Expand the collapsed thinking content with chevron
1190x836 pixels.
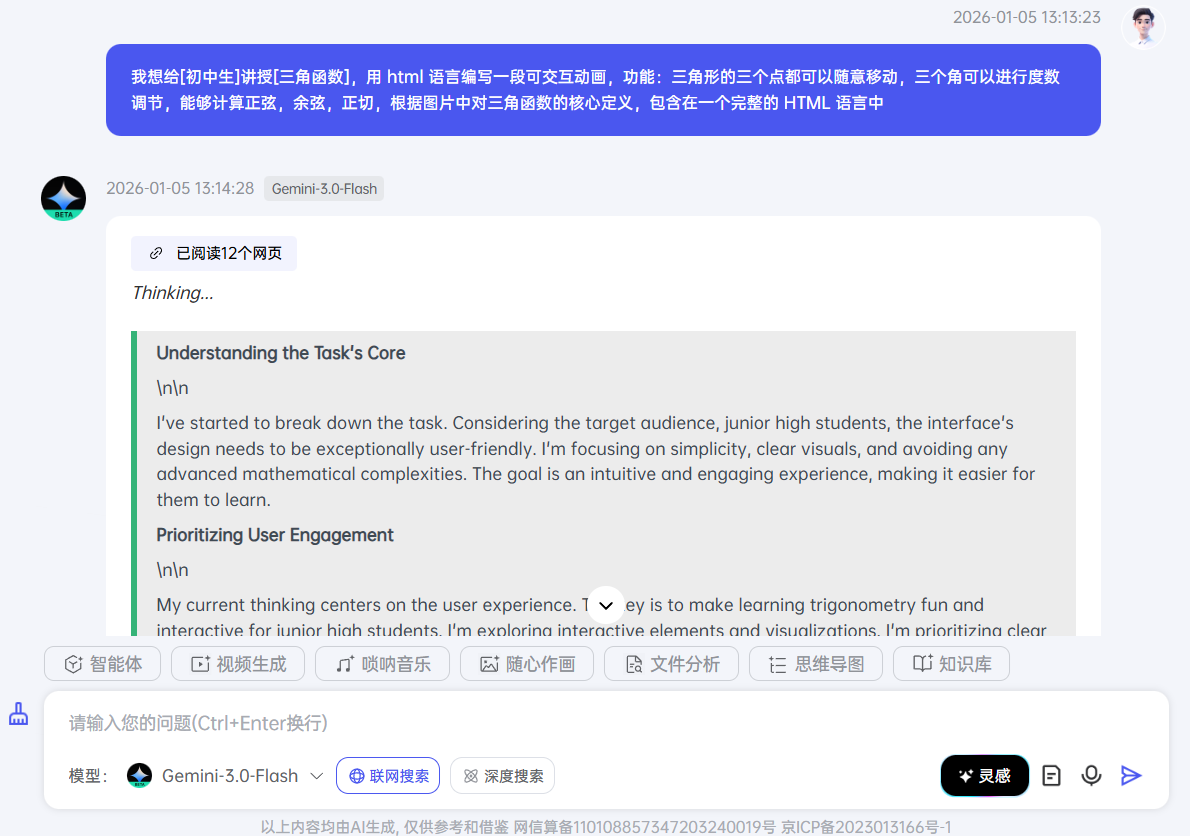point(605,605)
